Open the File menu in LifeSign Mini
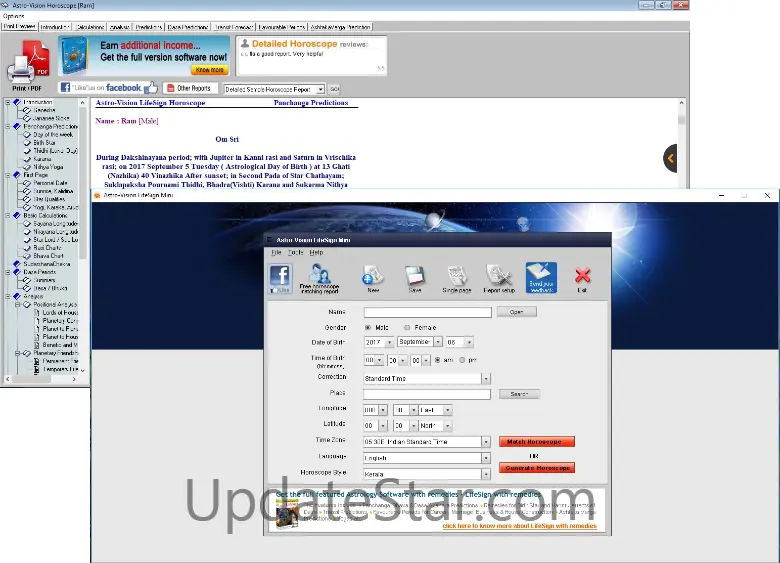Image resolution: width=780 pixels, height=563 pixels. 276,253
